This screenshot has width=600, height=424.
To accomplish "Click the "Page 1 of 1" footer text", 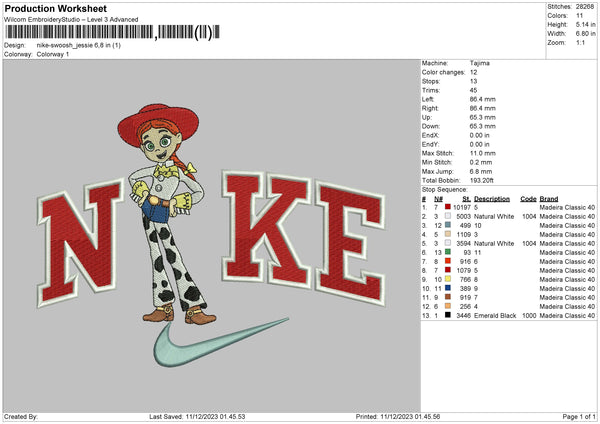I will click(579, 417).
